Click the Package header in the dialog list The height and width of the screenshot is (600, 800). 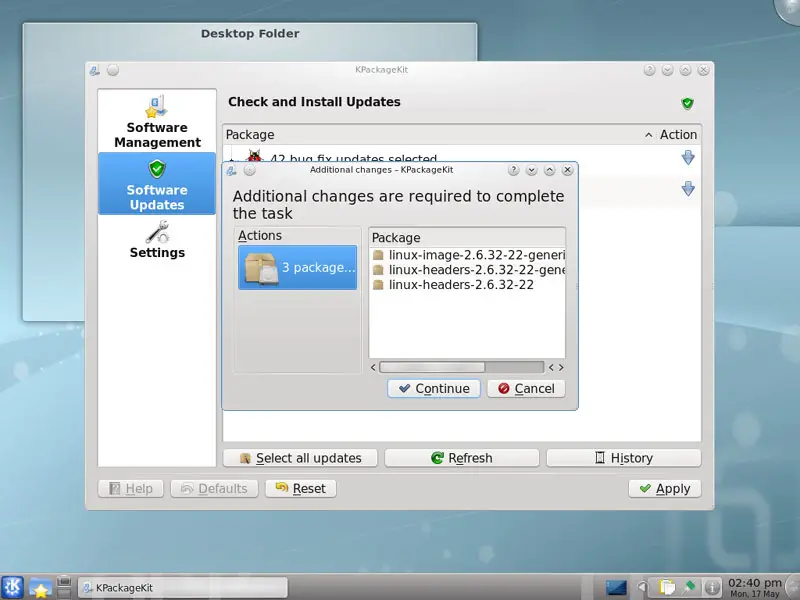(467, 238)
